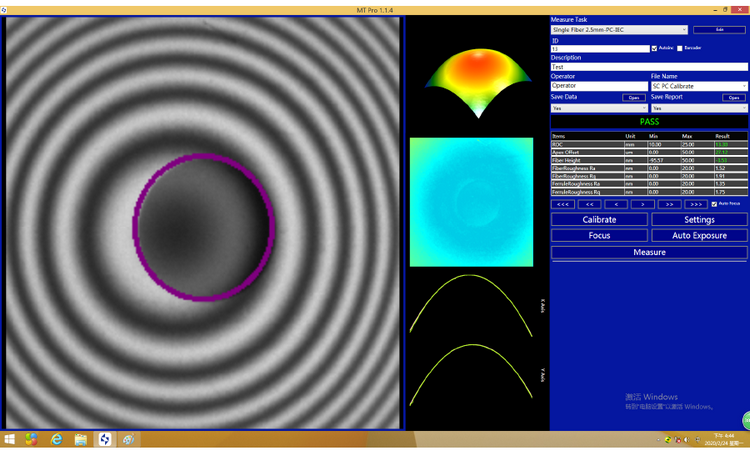Open the Settings panel
Viewport: 750px width, 456px height.
click(699, 220)
